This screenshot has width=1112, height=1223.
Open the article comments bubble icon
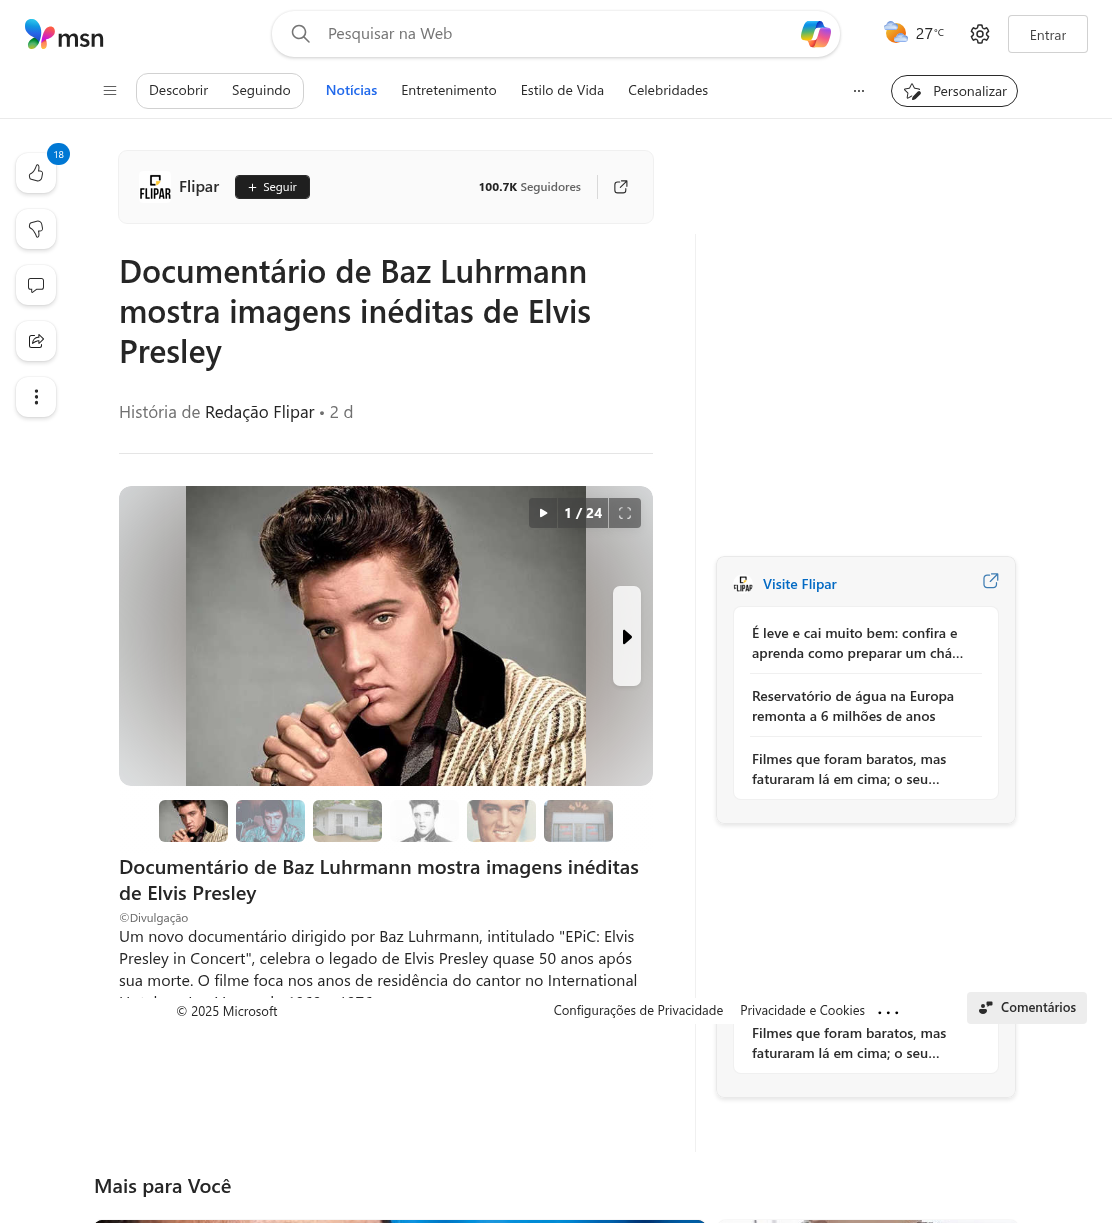36,285
